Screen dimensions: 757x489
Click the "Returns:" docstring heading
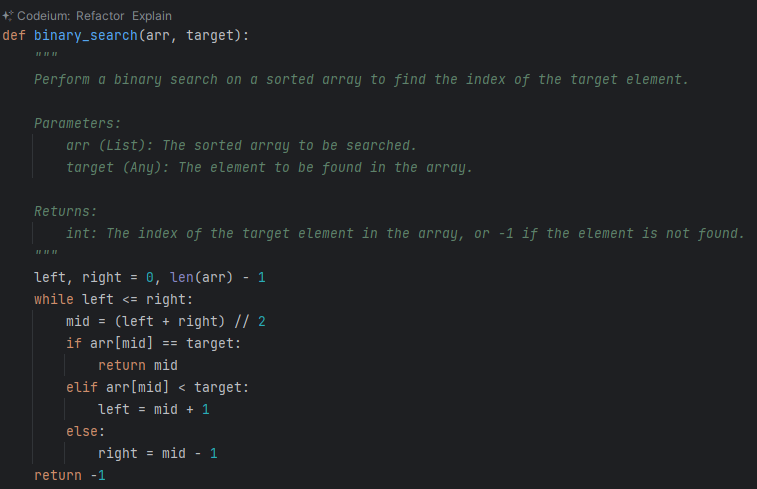pyautogui.click(x=66, y=211)
